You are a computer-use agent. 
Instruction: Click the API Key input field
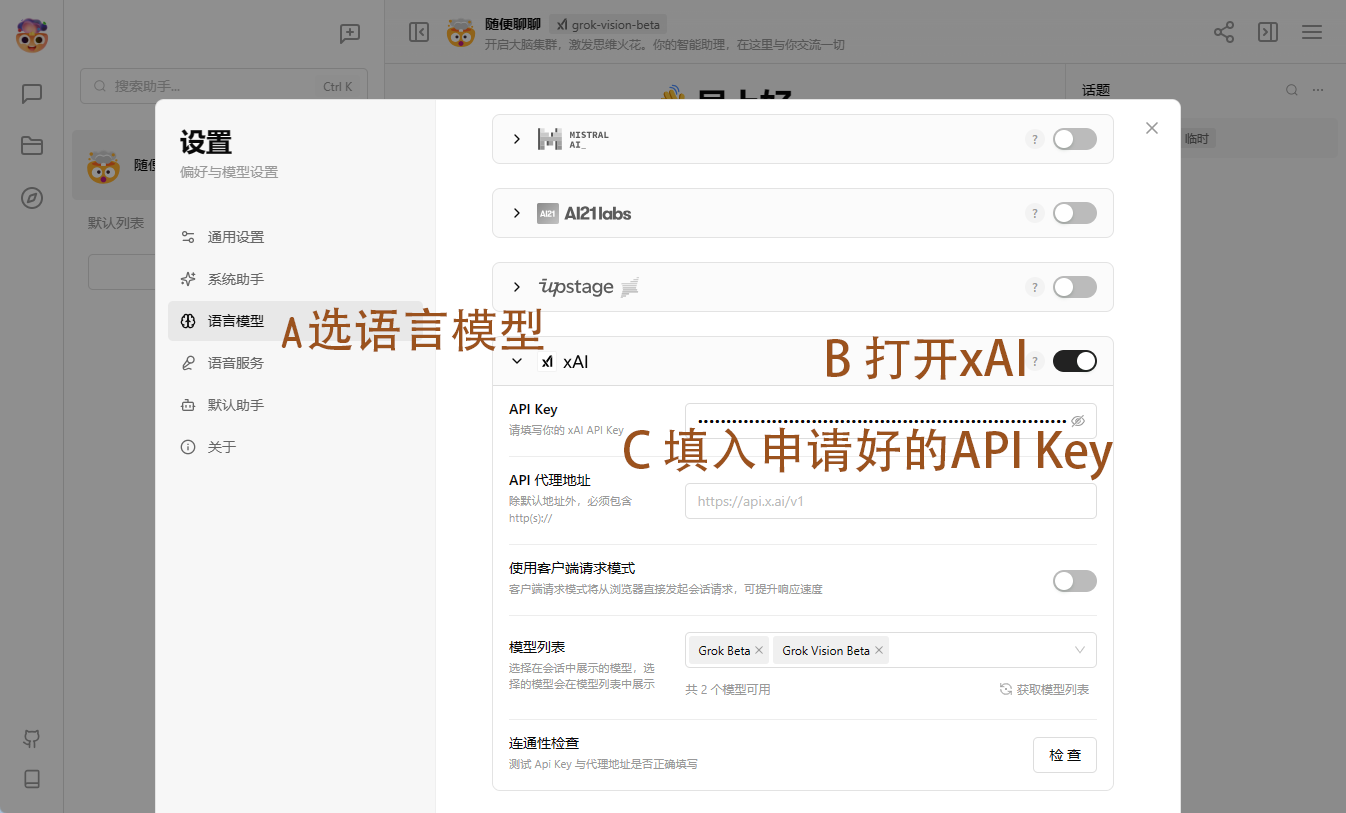(x=891, y=421)
